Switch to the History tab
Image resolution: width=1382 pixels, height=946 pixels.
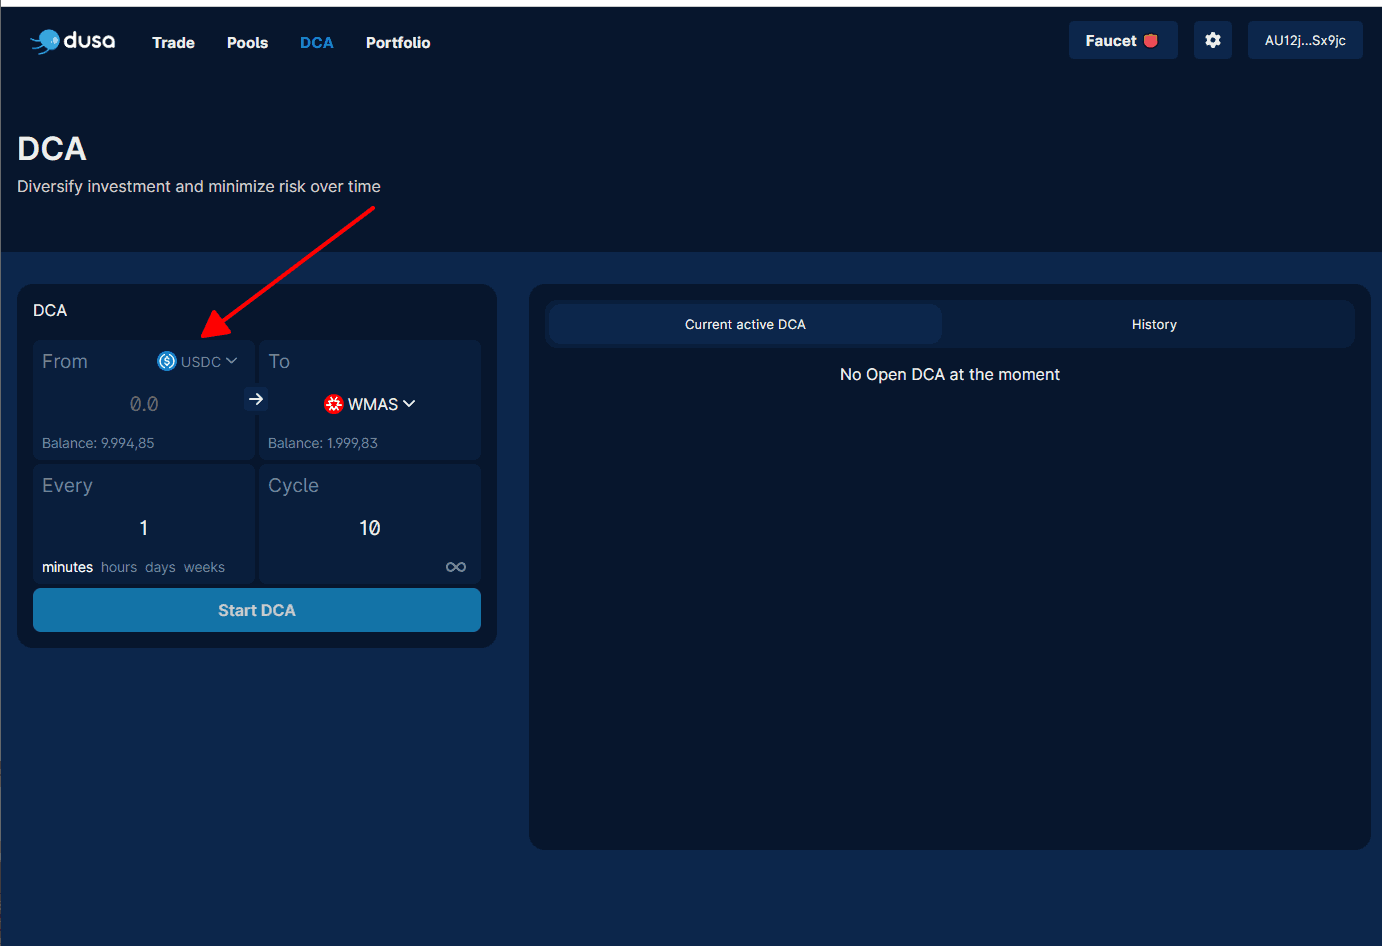[1154, 324]
